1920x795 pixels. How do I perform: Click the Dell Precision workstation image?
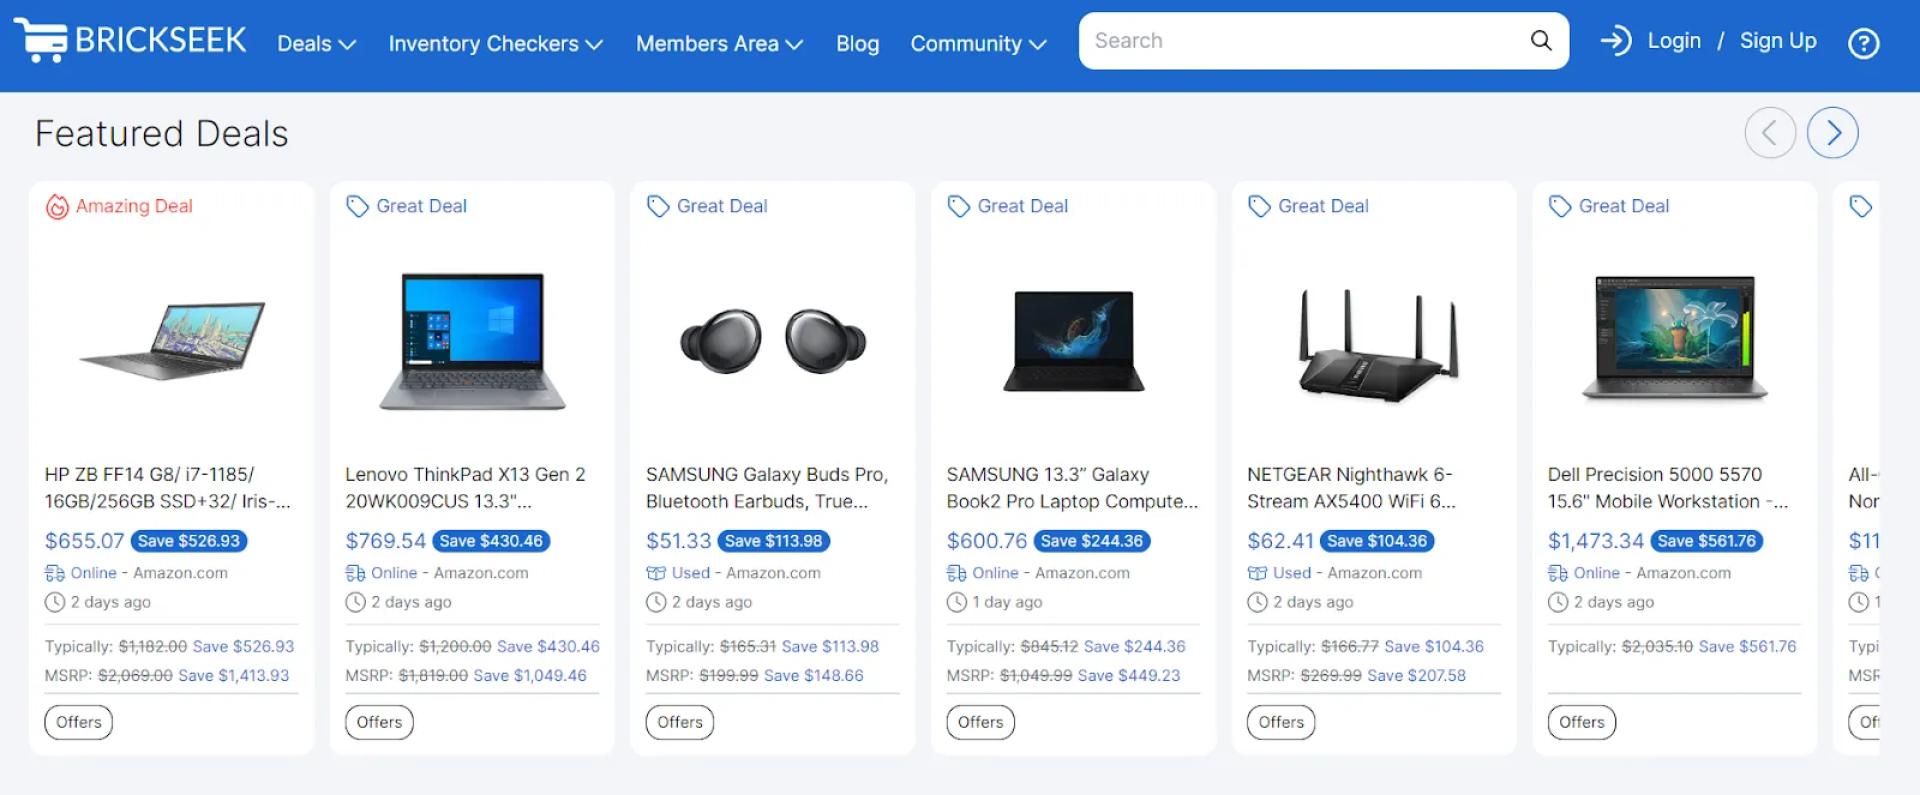[1675, 339]
